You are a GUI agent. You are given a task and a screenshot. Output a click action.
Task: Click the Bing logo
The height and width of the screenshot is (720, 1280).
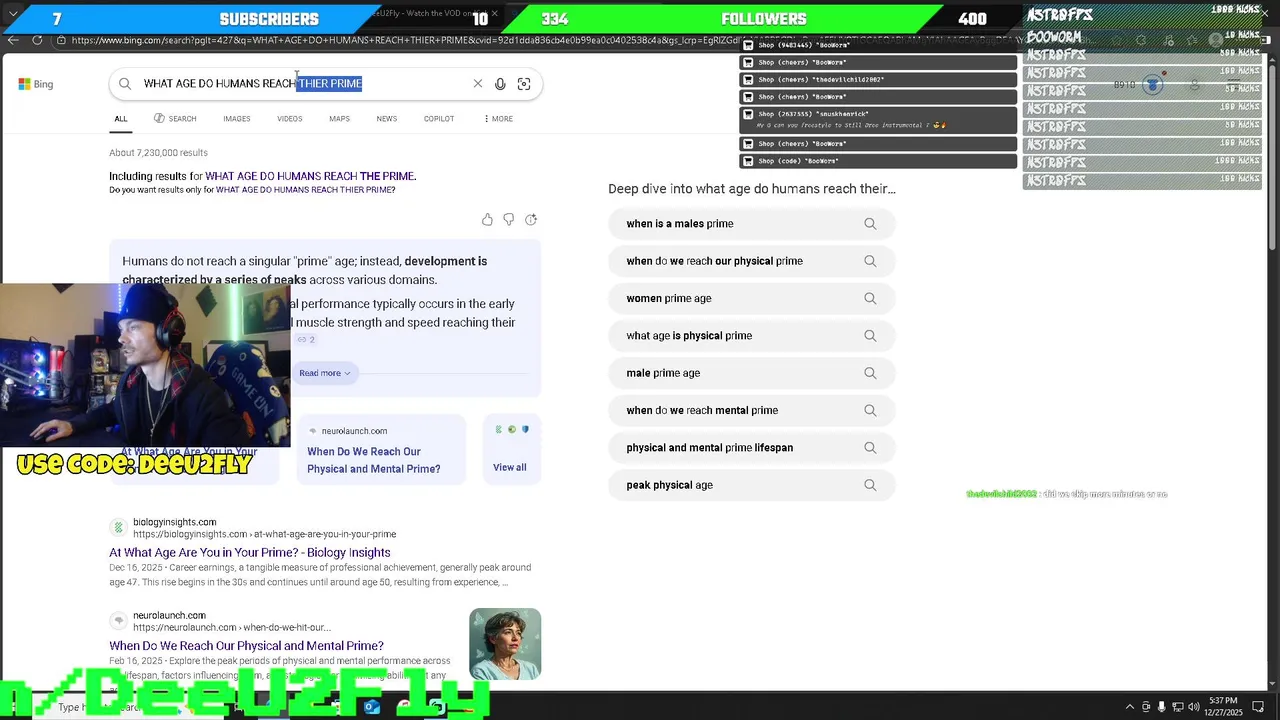35,84
